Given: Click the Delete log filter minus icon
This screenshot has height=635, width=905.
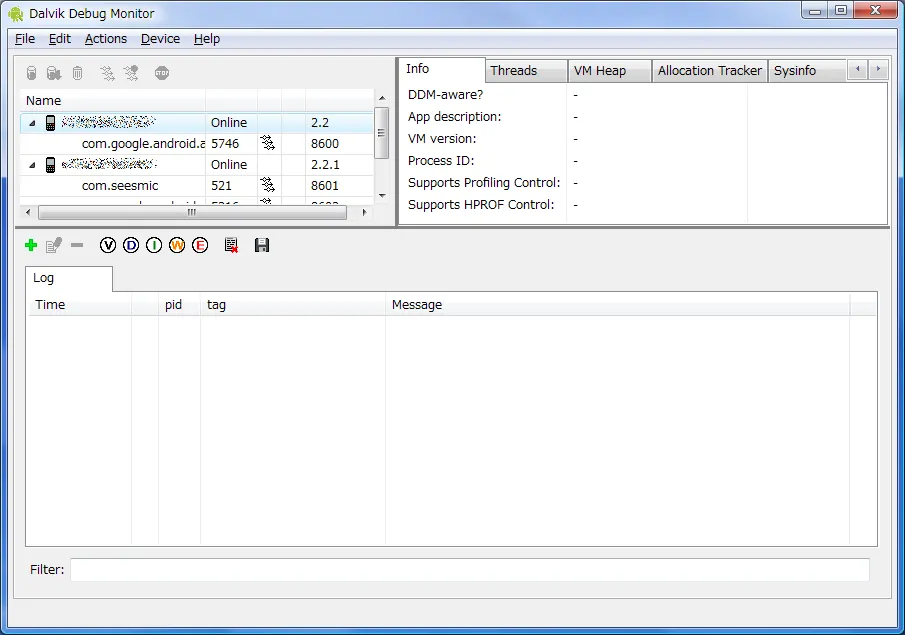Looking at the screenshot, I should pyautogui.click(x=77, y=245).
